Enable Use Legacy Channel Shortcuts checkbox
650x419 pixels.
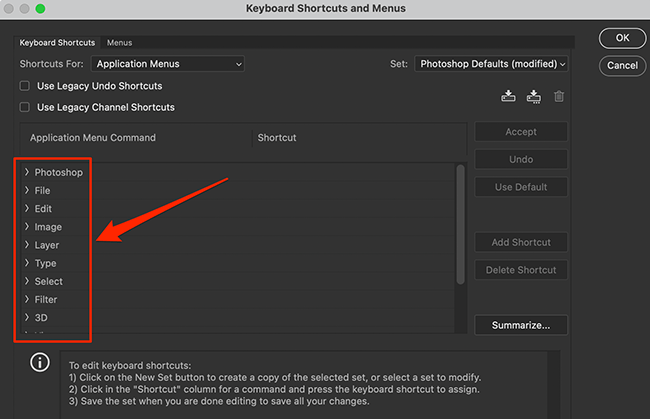[x=25, y=107]
